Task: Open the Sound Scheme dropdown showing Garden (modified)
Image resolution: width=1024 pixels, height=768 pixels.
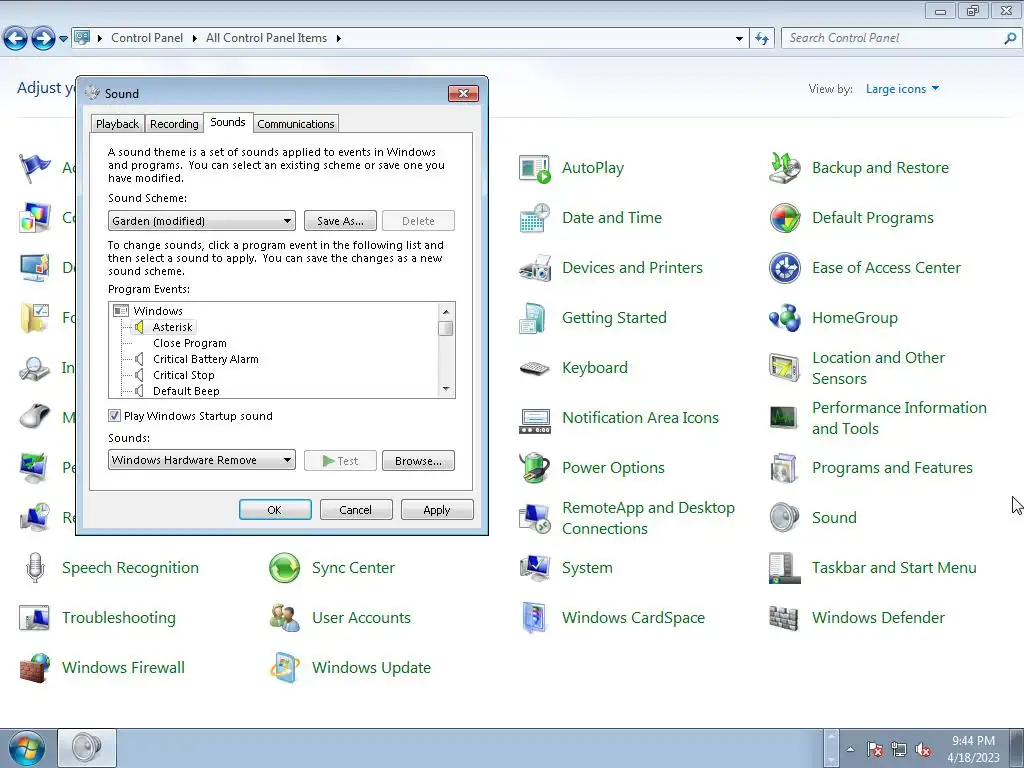Action: [x=201, y=221]
